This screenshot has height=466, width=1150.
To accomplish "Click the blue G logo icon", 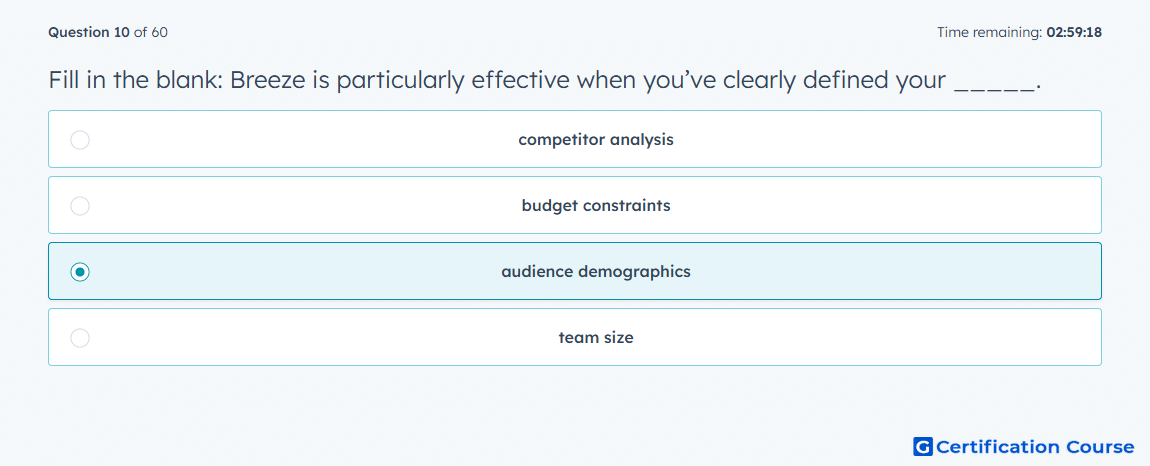I will pos(923,446).
